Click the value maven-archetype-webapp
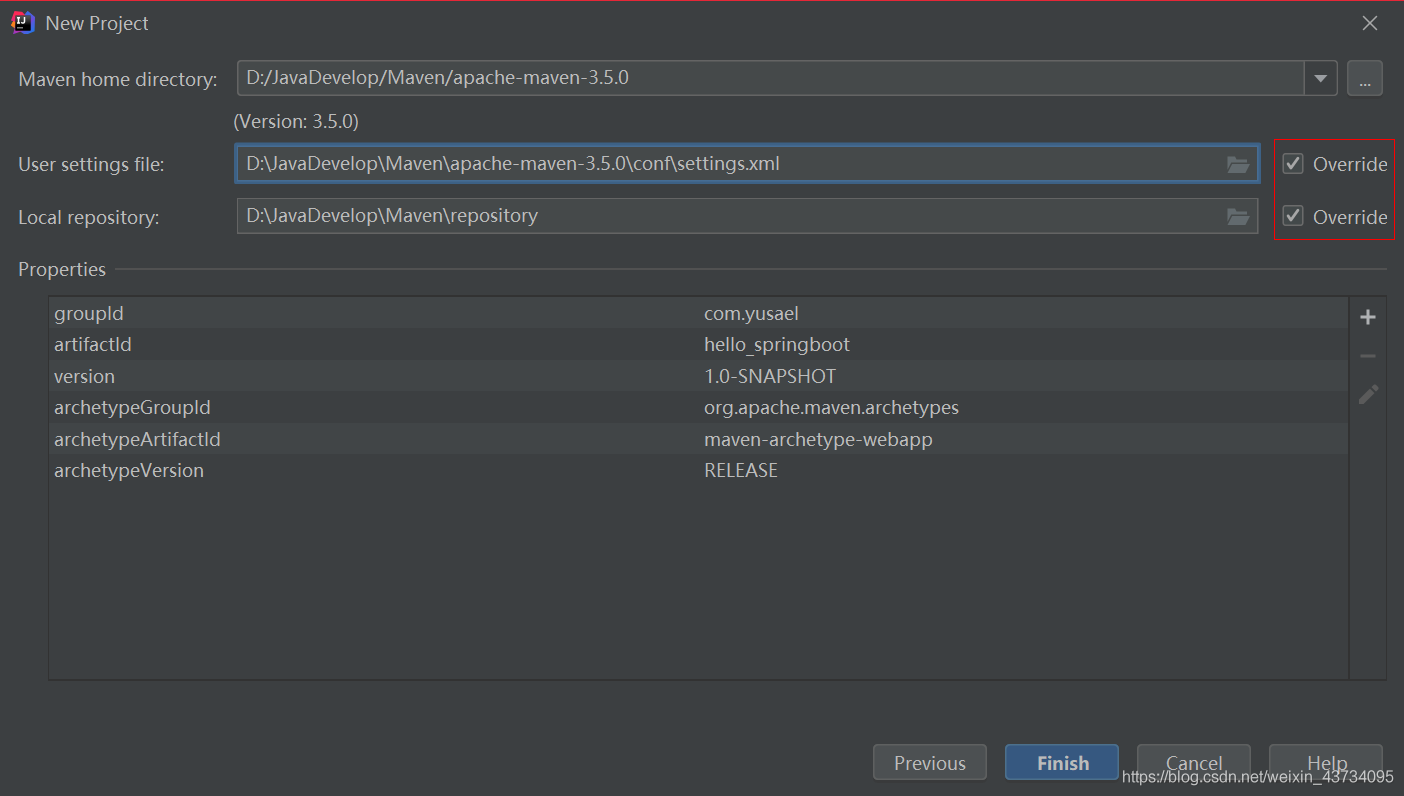Image resolution: width=1404 pixels, height=796 pixels. [x=818, y=440]
